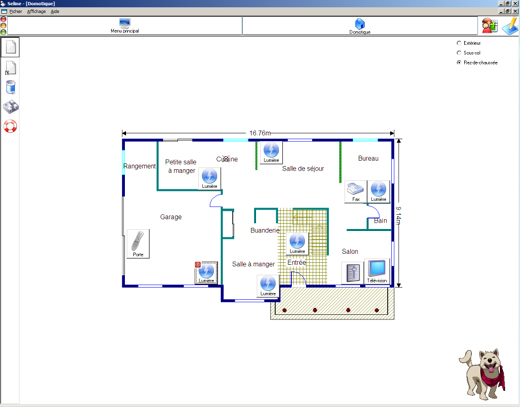
Task: Click the Fax device in Bureau
Action: [356, 192]
